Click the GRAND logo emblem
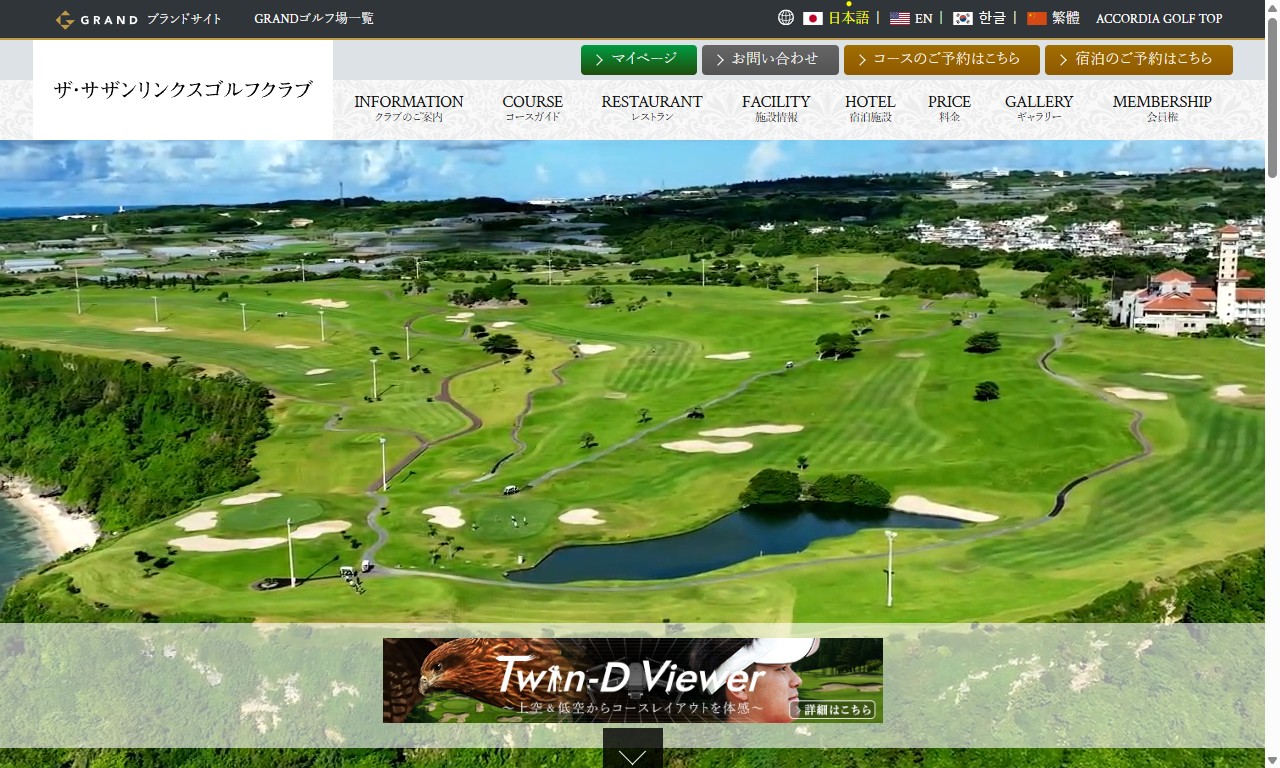Viewport: 1280px width, 768px height. pos(65,19)
